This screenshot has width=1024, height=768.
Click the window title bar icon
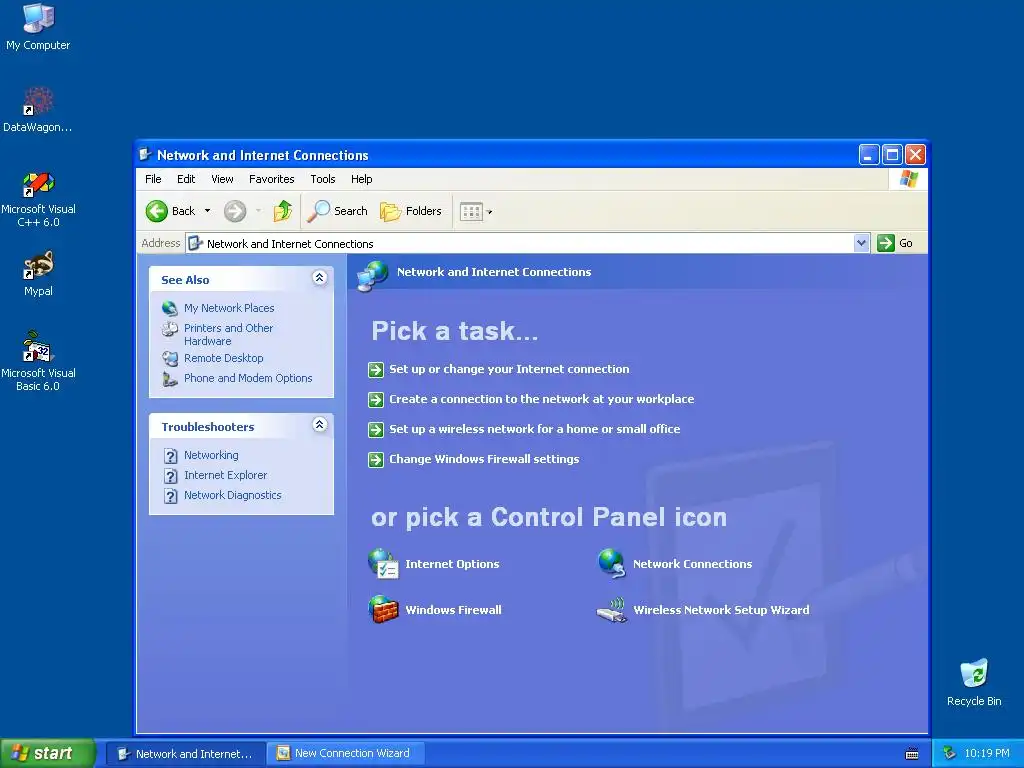(x=146, y=155)
